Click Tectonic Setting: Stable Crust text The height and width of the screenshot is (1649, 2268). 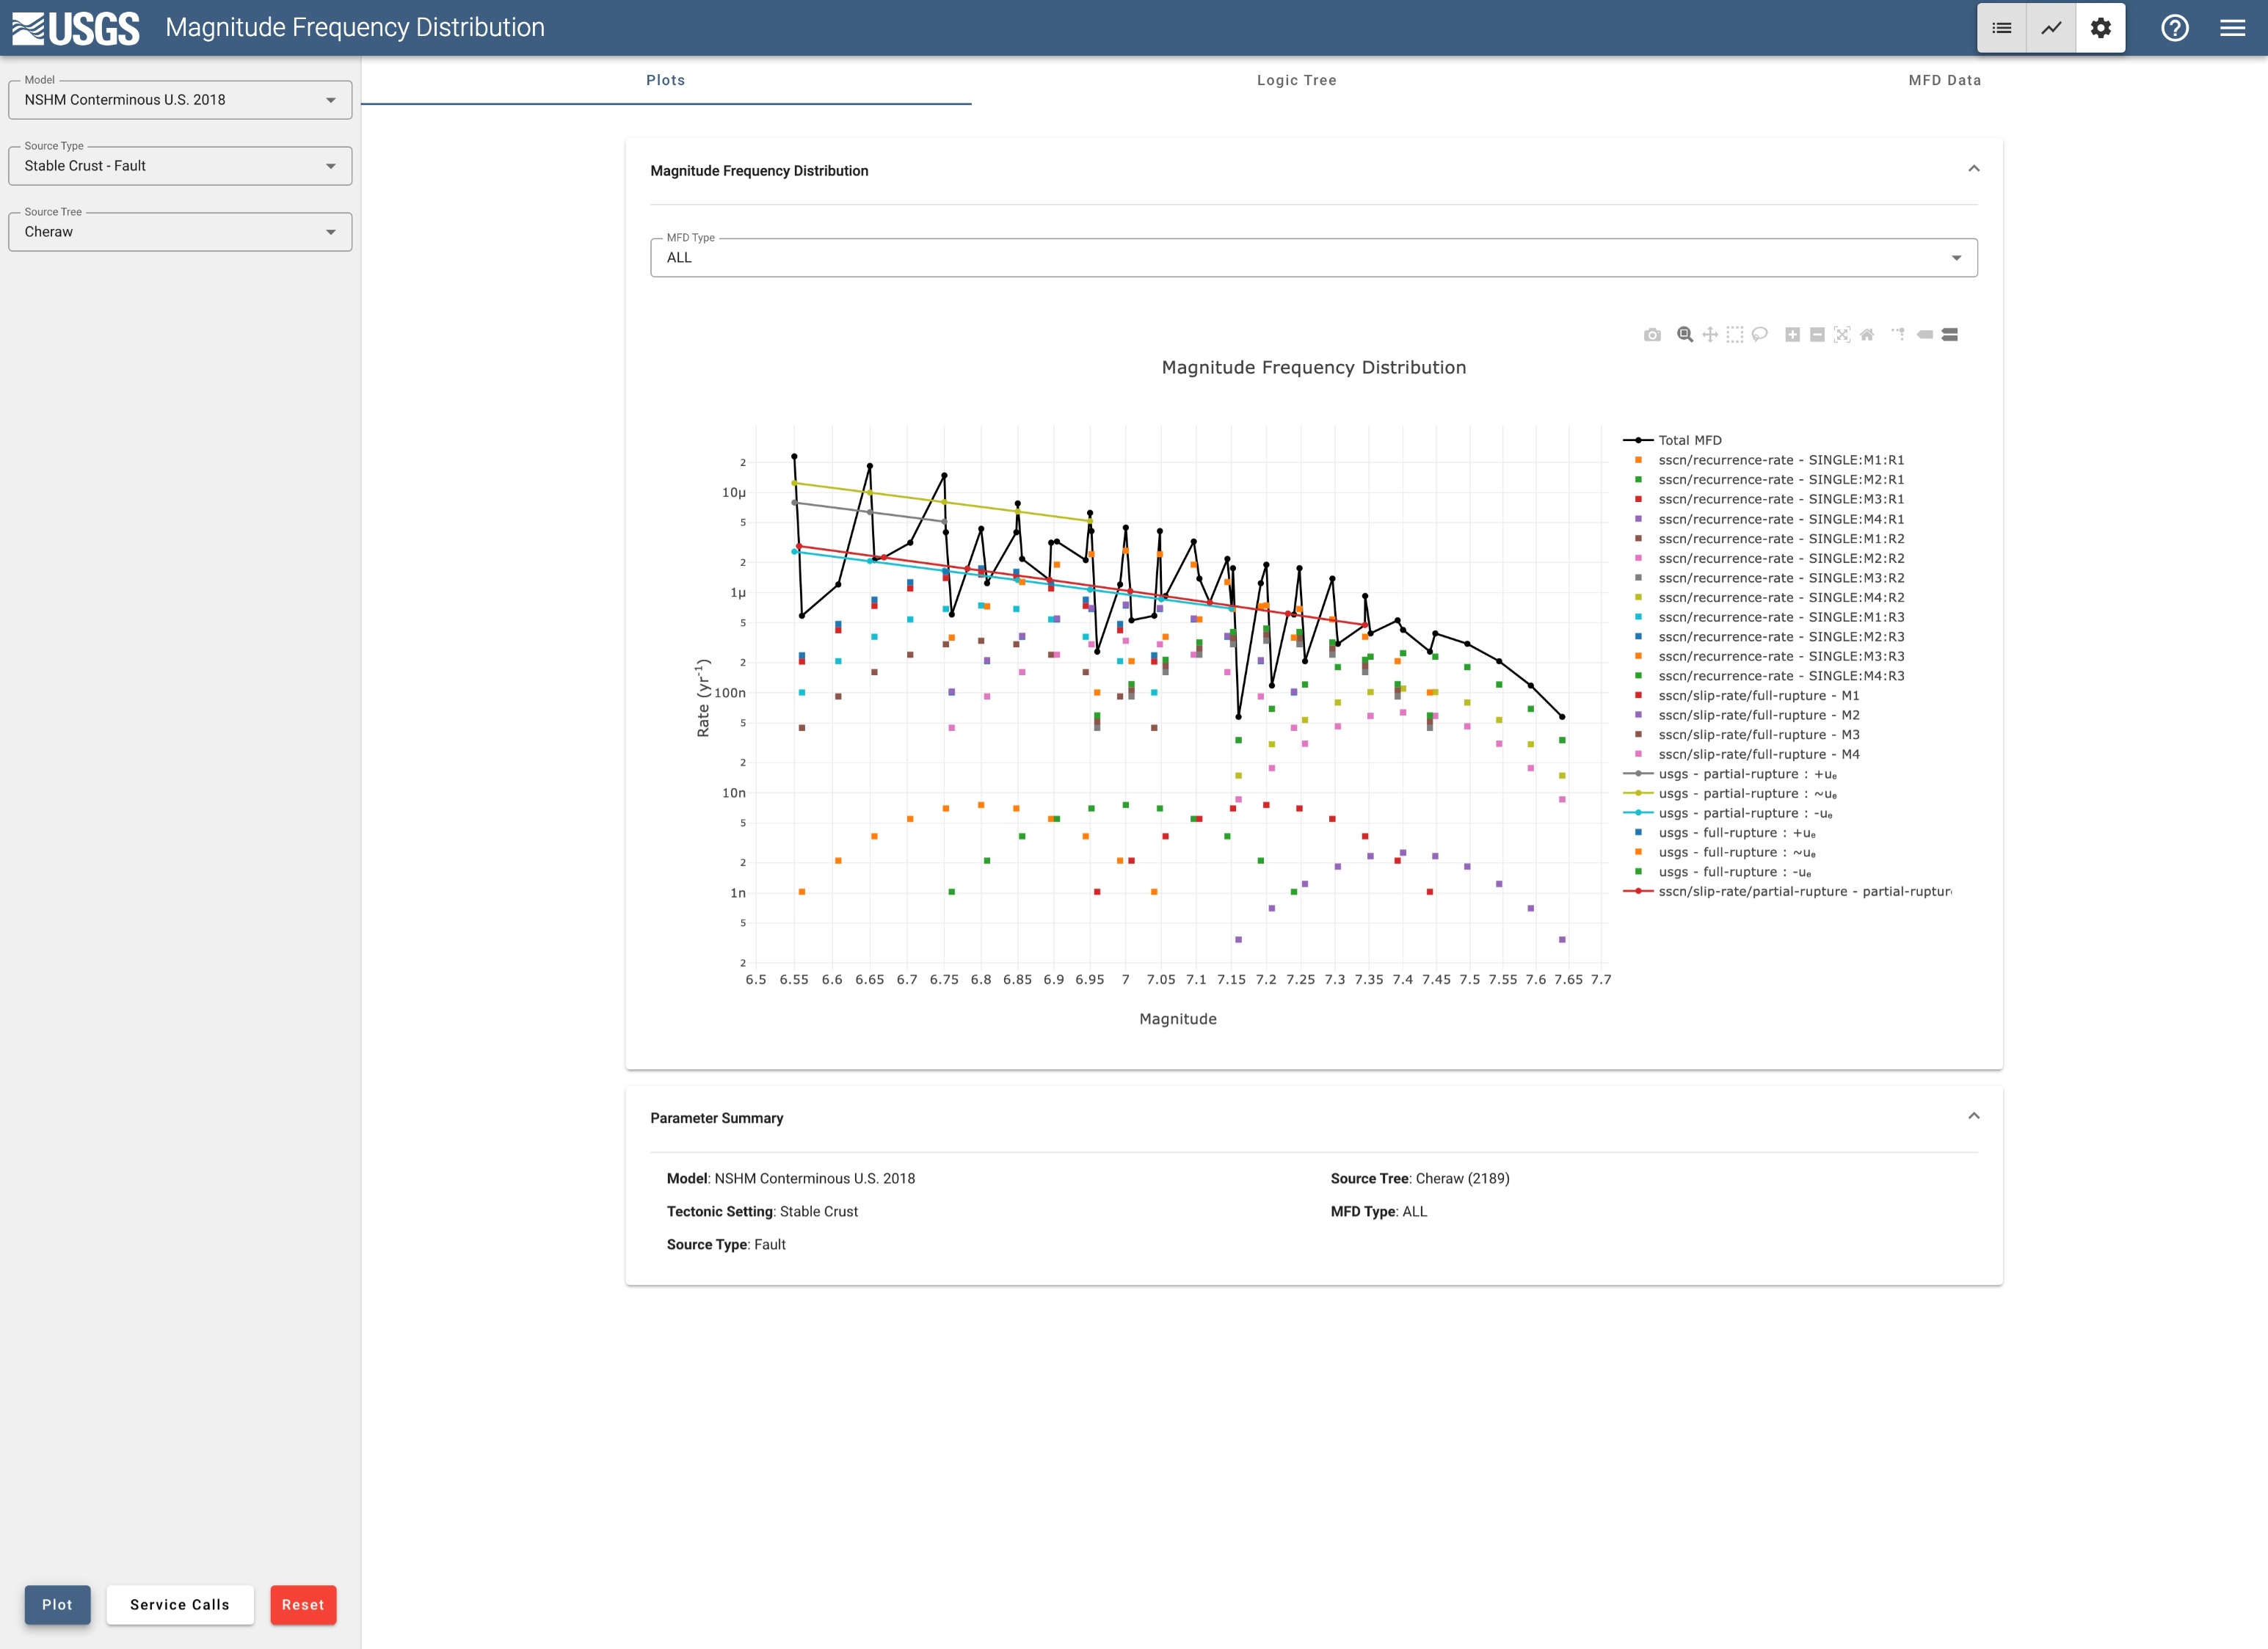pos(762,1211)
